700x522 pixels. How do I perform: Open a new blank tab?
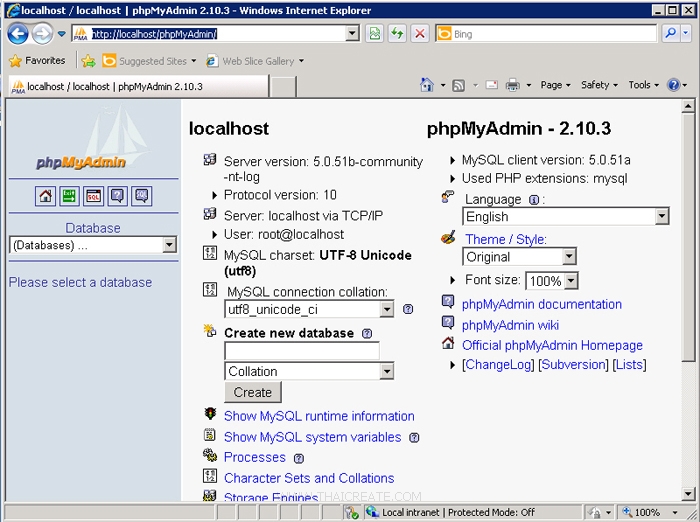[283, 87]
